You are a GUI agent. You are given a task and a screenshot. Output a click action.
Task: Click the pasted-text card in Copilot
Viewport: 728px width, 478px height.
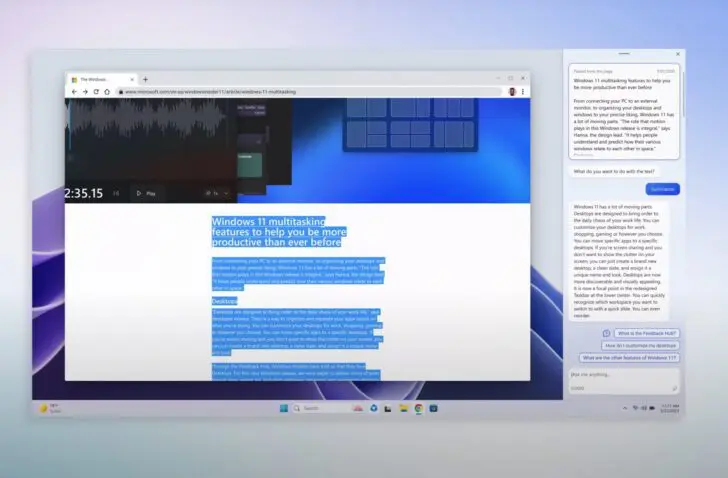[624, 112]
